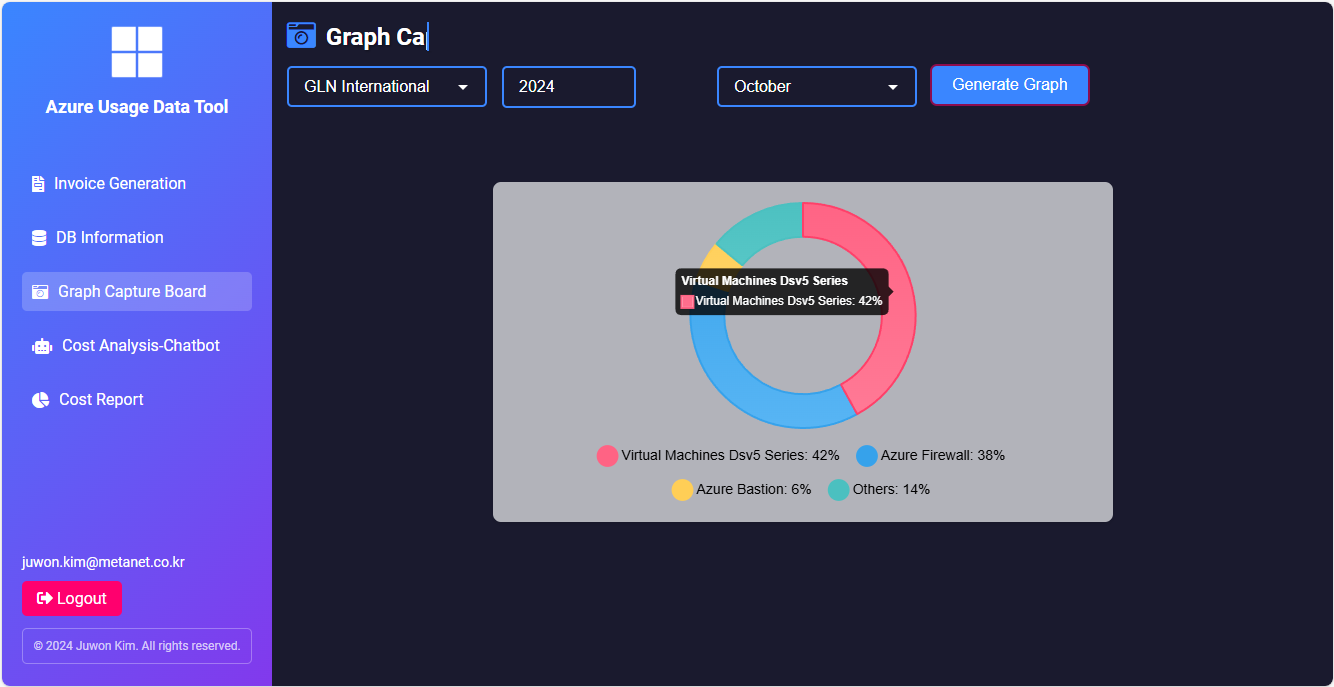Viewport: 1334px width, 687px height.
Task: Toggle Azure Bastion legend swatch
Action: pyautogui.click(x=682, y=490)
